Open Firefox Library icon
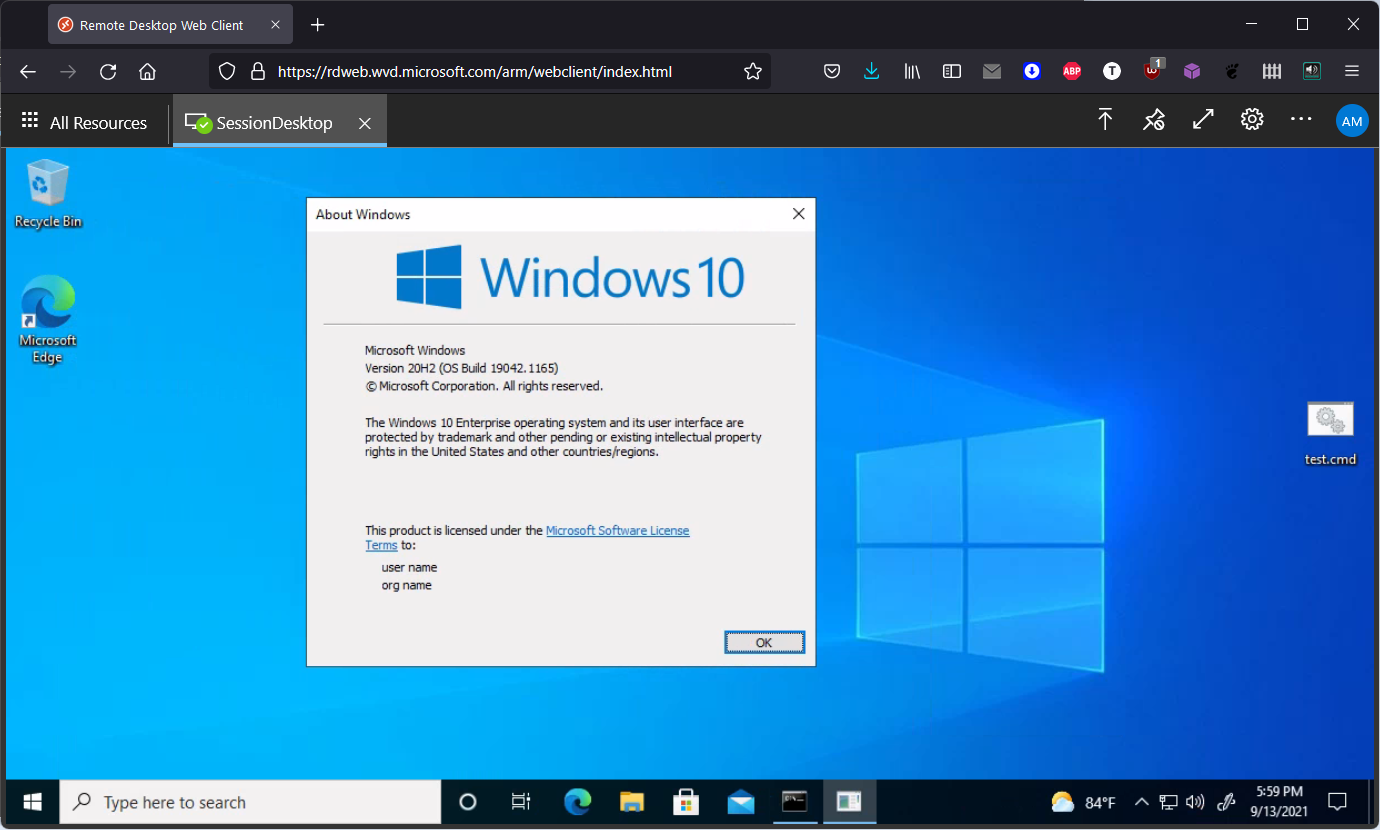Viewport: 1380px width, 830px height. point(912,71)
